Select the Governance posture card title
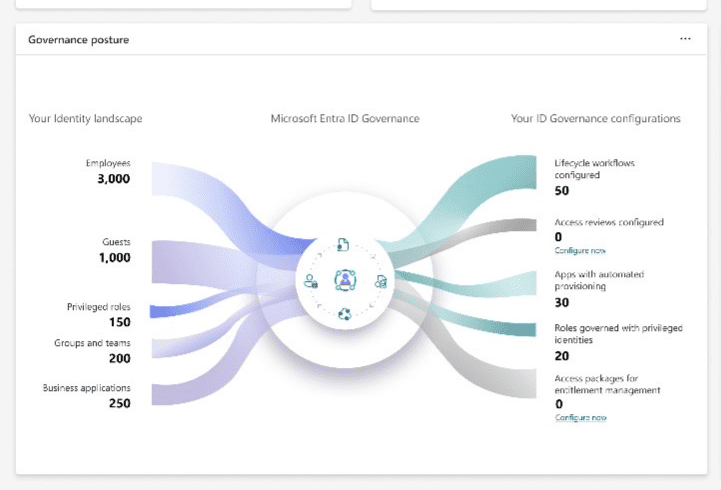Screen dimensions: 721x490 (x=79, y=40)
